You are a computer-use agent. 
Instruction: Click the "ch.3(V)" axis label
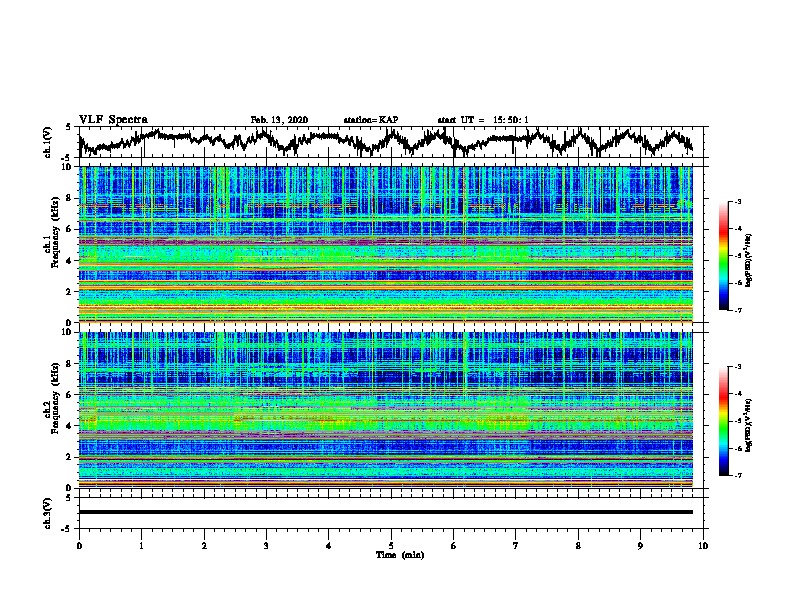pyautogui.click(x=48, y=514)
